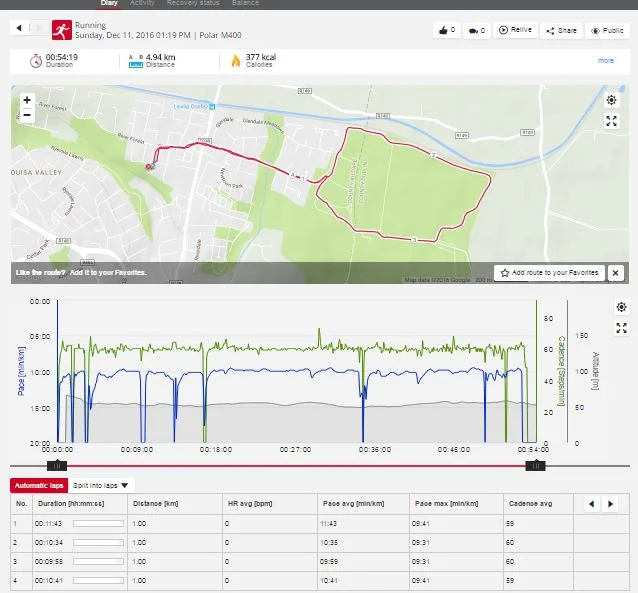Image resolution: width=638 pixels, height=593 pixels.
Task: Click the stopwatch duration icon
Action: tap(36, 61)
